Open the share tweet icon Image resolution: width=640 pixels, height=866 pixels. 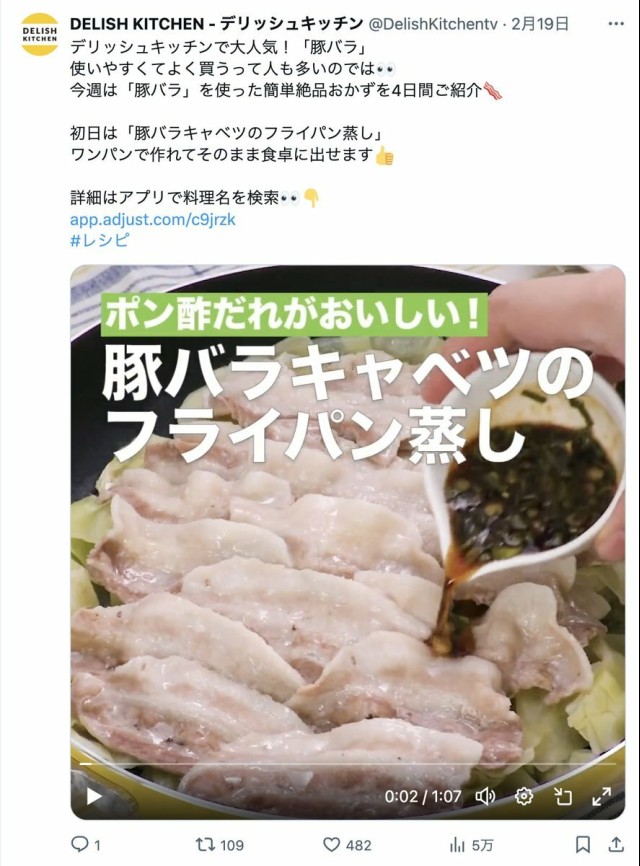click(616, 844)
